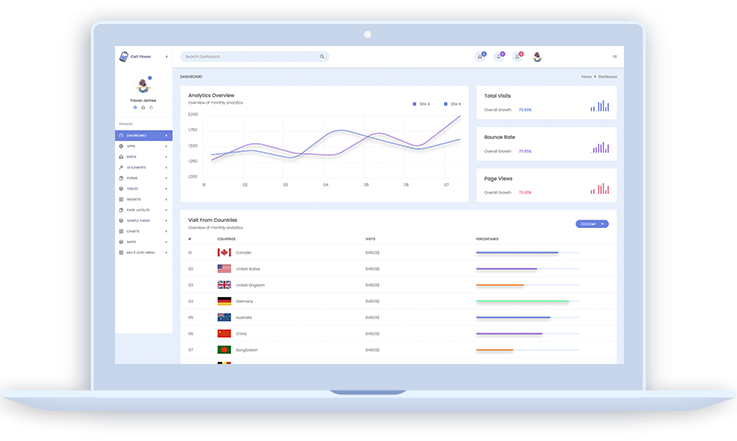The height and width of the screenshot is (441, 737).
Task: Expand the Multi Level Menu item
Action: click(x=142, y=252)
